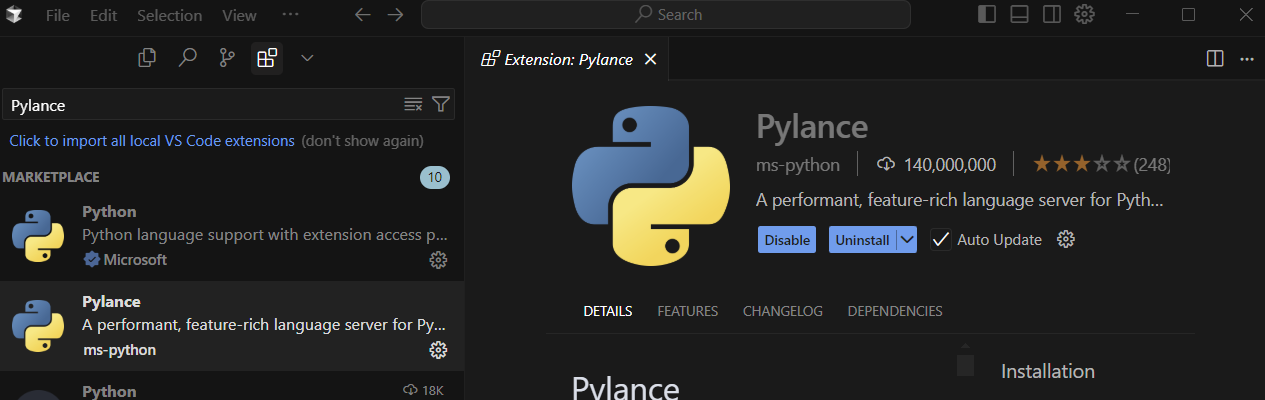Switch to the CHANGELOG tab
This screenshot has width=1265, height=400.
coord(783,311)
